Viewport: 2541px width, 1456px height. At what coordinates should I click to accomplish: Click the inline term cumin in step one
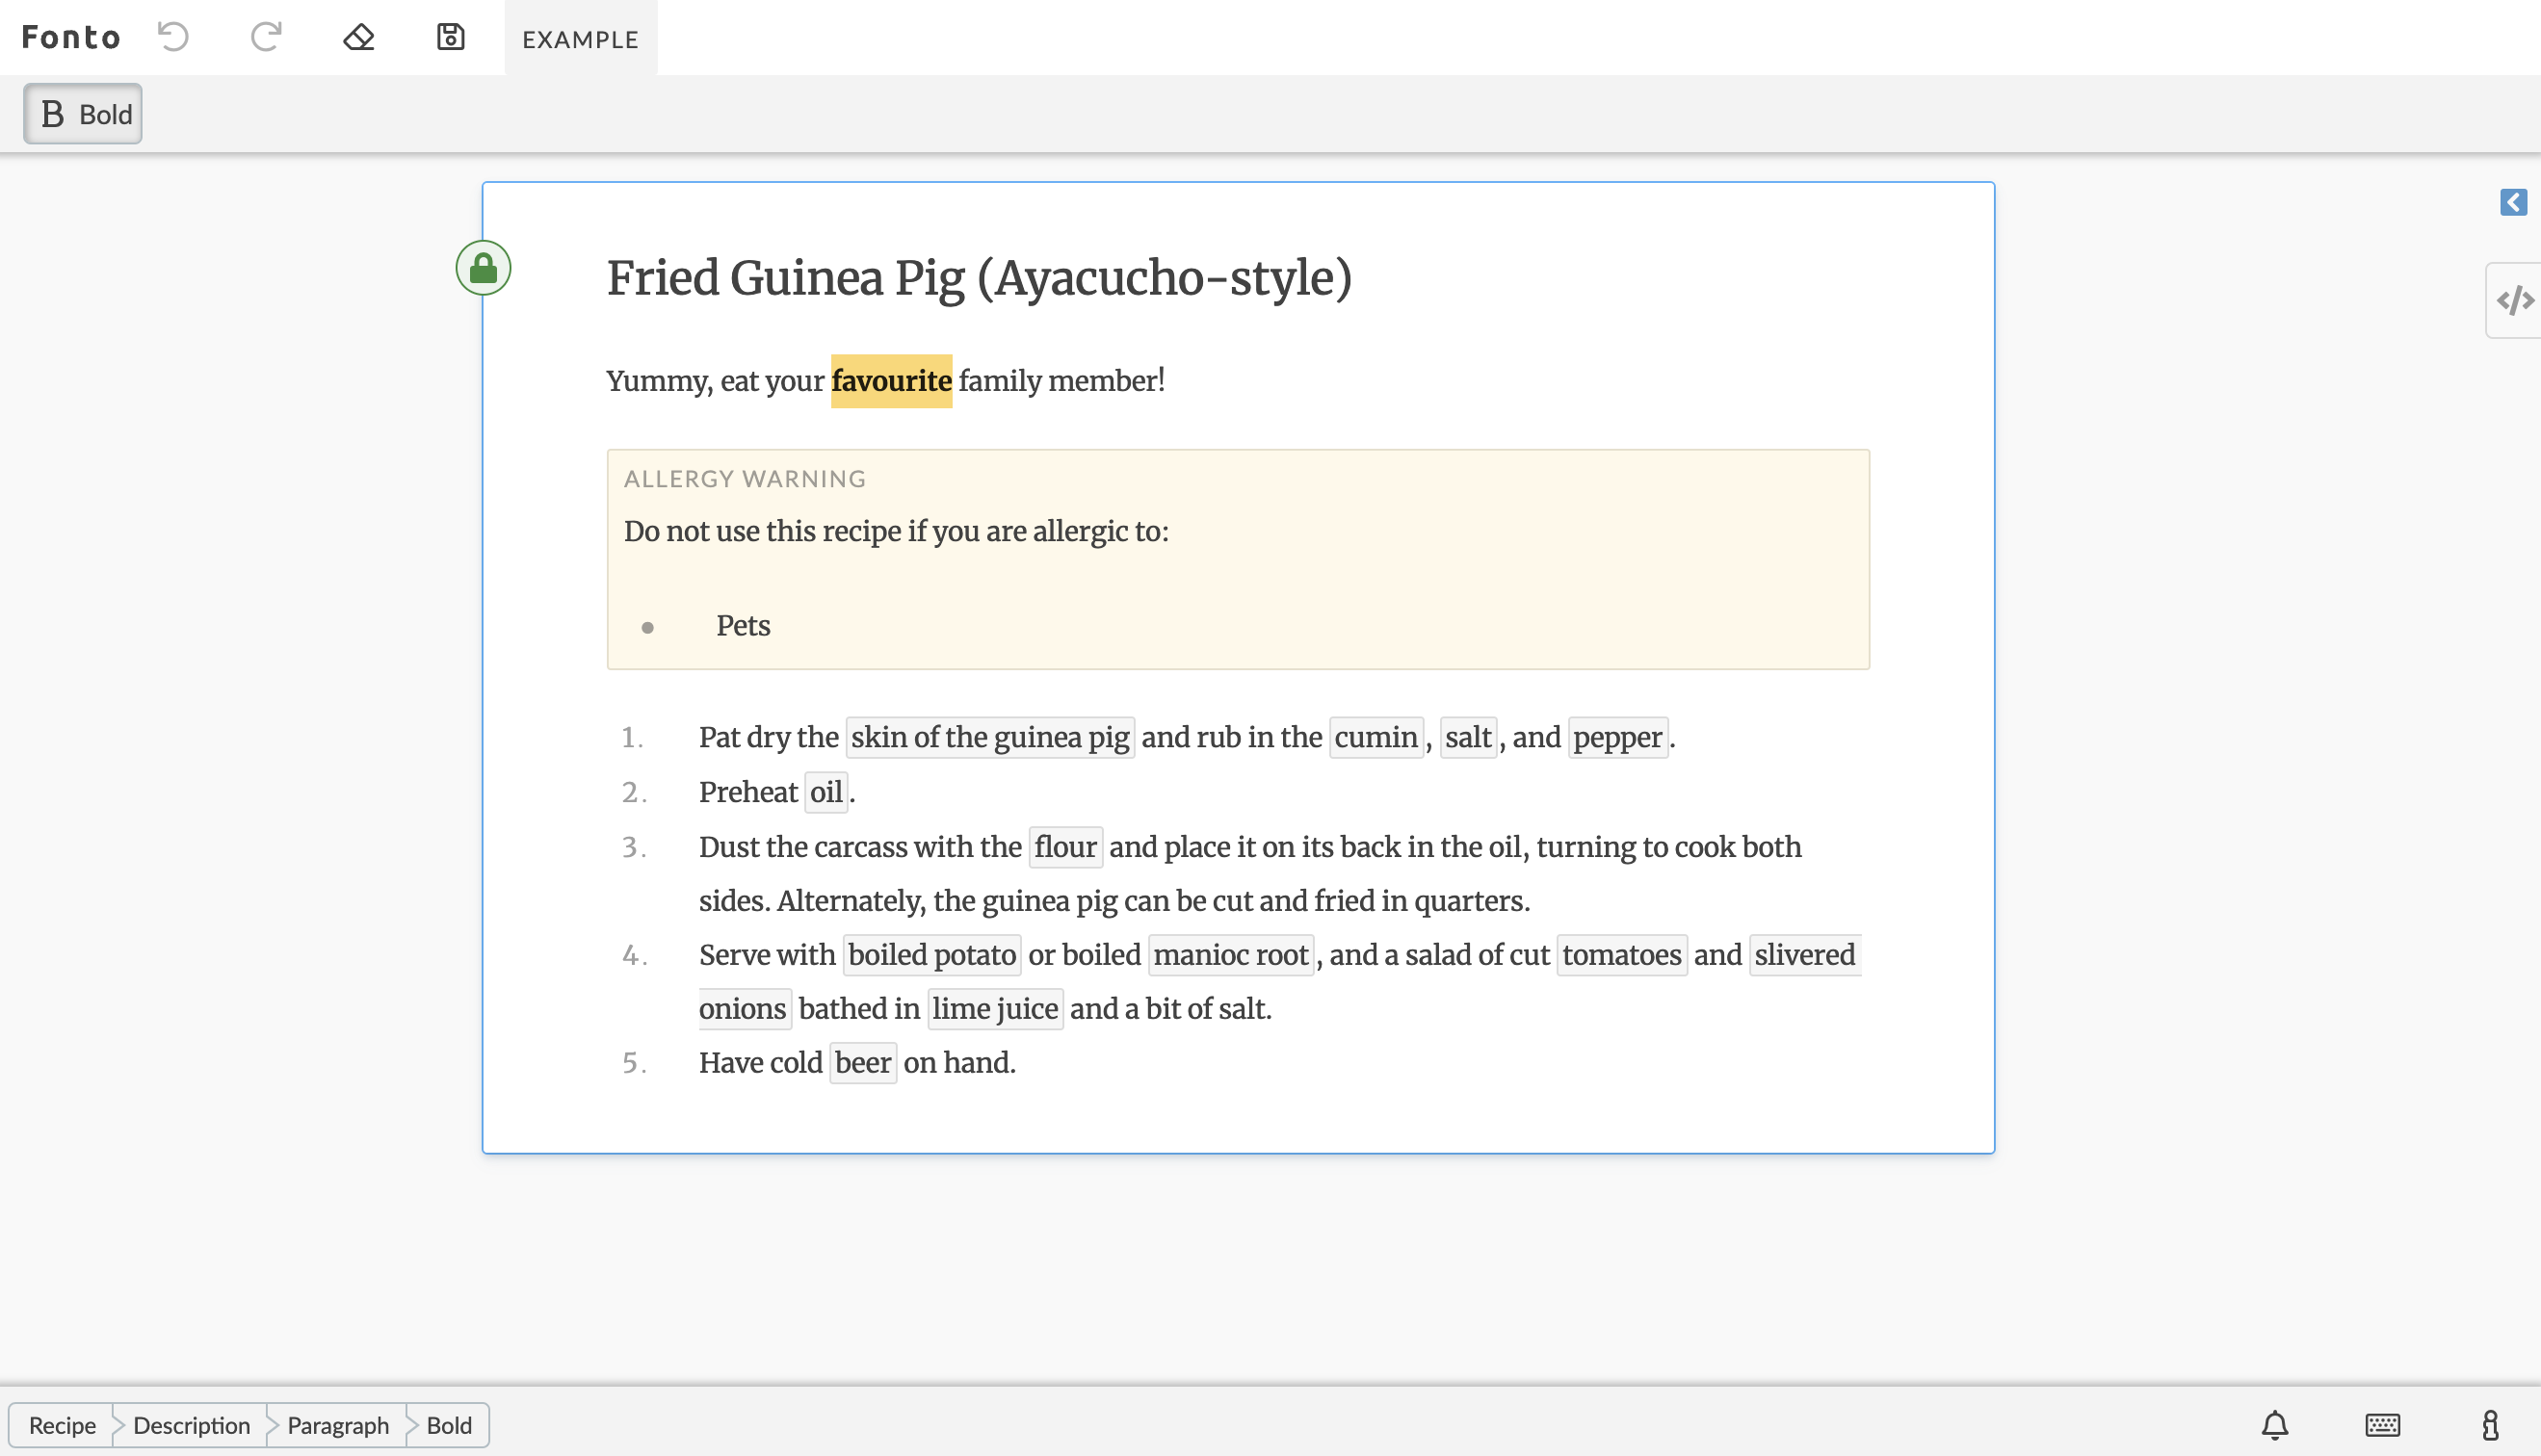click(1376, 737)
